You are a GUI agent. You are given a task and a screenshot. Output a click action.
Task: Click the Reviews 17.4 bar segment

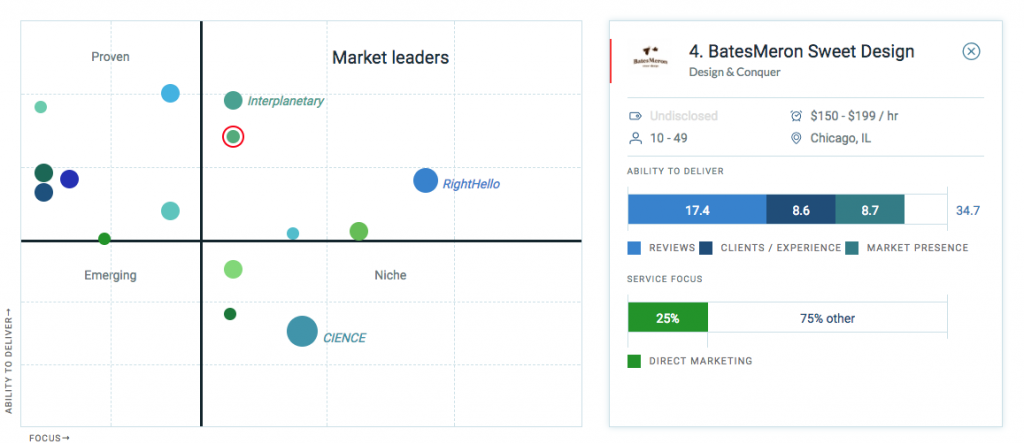697,209
